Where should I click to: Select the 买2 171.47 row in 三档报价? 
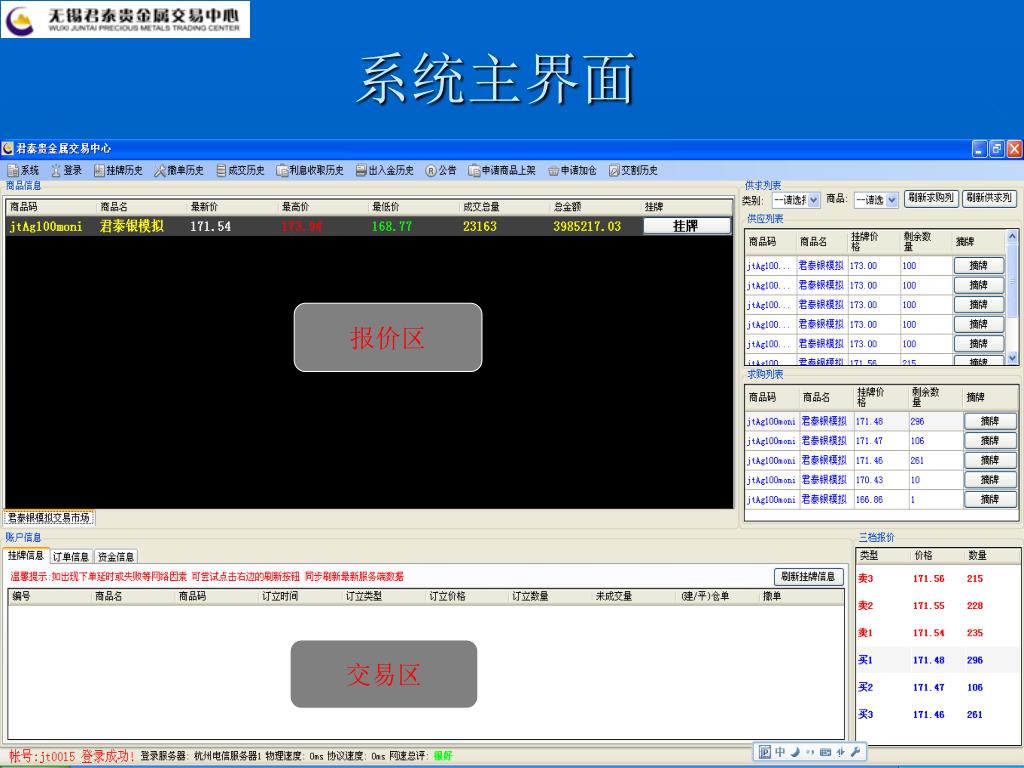click(x=938, y=688)
